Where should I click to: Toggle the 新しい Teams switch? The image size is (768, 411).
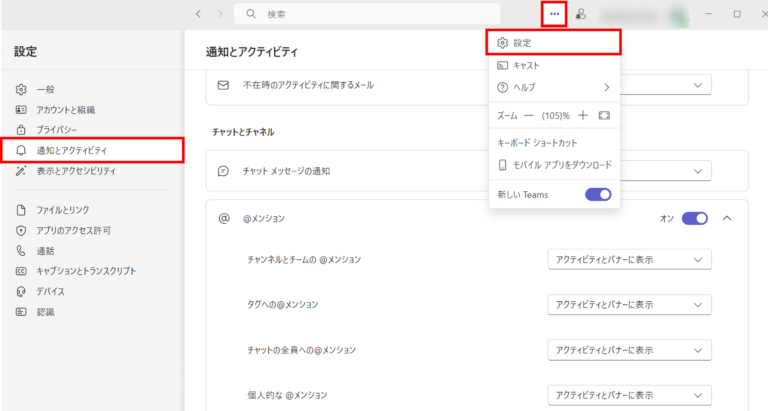[598, 194]
